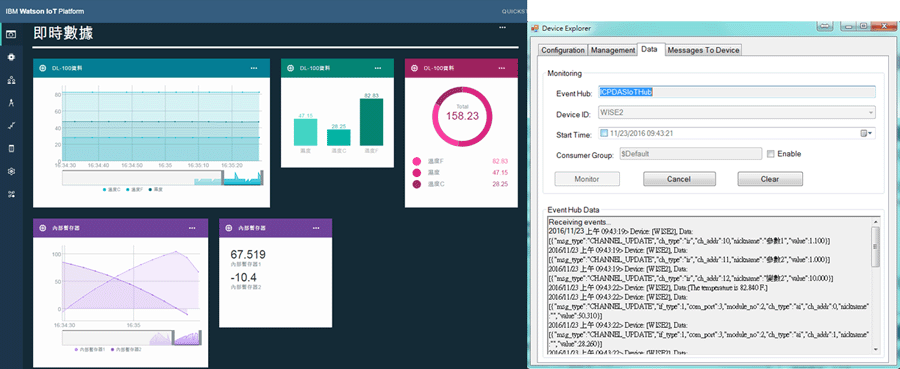This screenshot has width=900, height=369.
Task: Open the Boards icon in sidebar
Action: coord(11,34)
